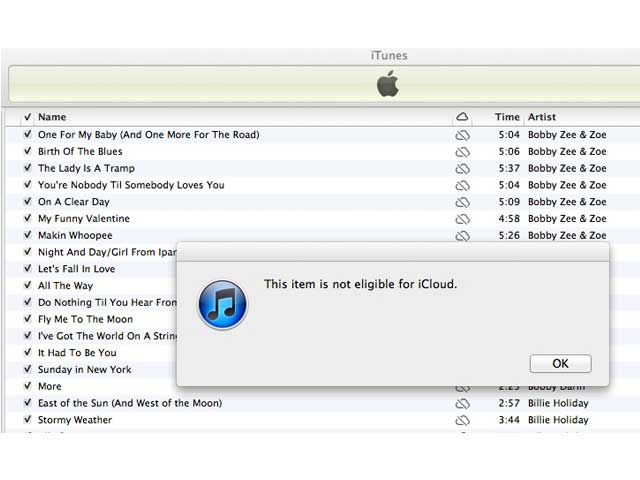Select the song It Had To Be You
Image resolution: width=640 pixels, height=480 pixels.
pos(77,352)
